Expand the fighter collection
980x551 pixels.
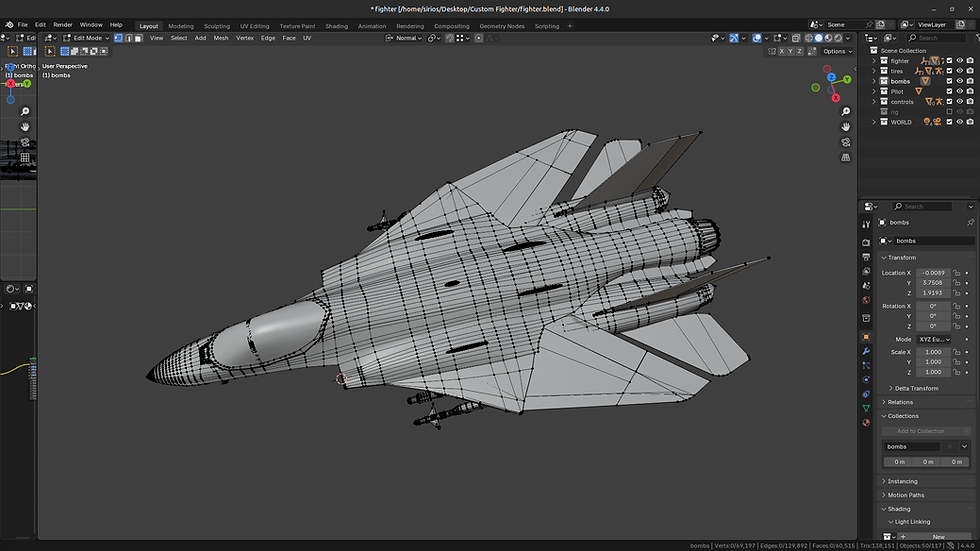(x=874, y=61)
